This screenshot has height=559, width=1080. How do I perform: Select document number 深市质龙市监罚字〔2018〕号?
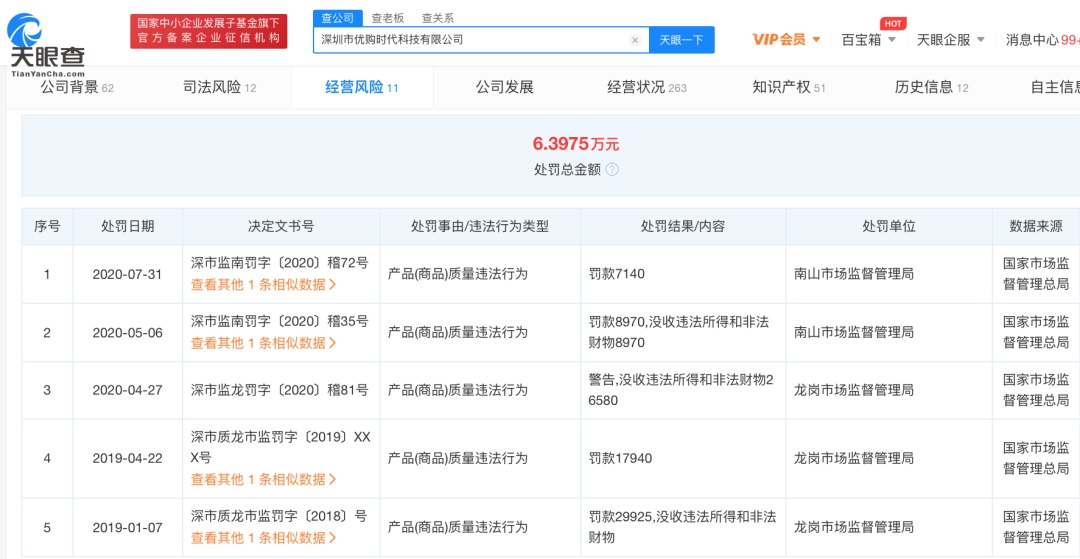(x=279, y=516)
